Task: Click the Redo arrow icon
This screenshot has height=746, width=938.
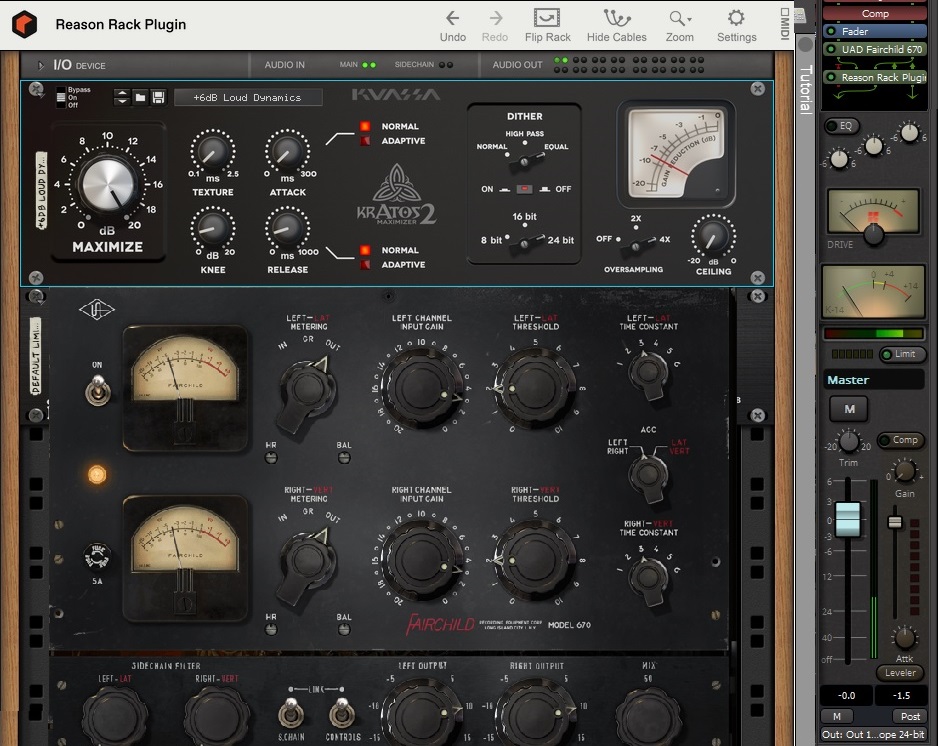Action: click(495, 18)
